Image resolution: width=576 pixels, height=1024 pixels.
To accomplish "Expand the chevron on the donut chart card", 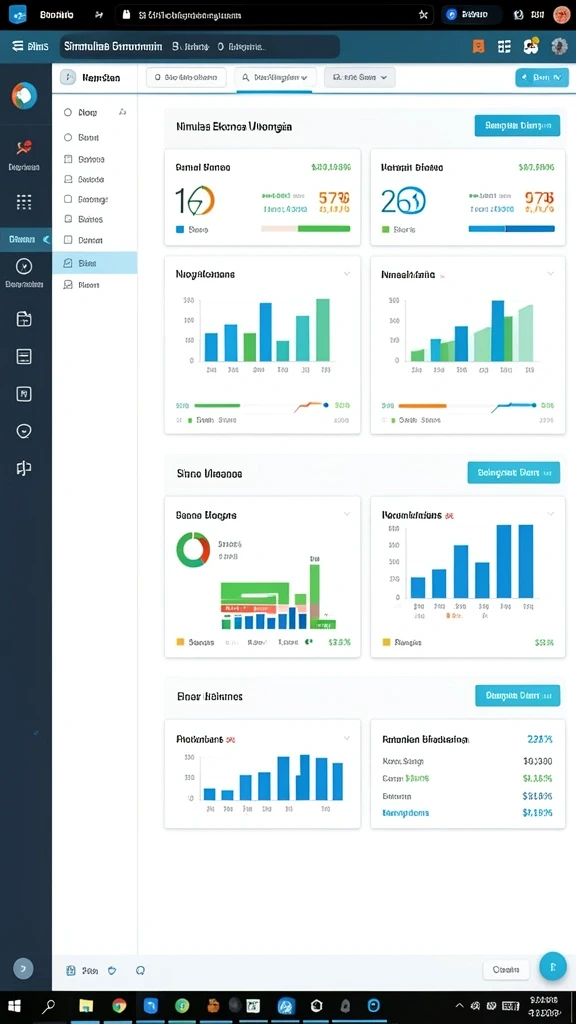I will click(x=347, y=515).
